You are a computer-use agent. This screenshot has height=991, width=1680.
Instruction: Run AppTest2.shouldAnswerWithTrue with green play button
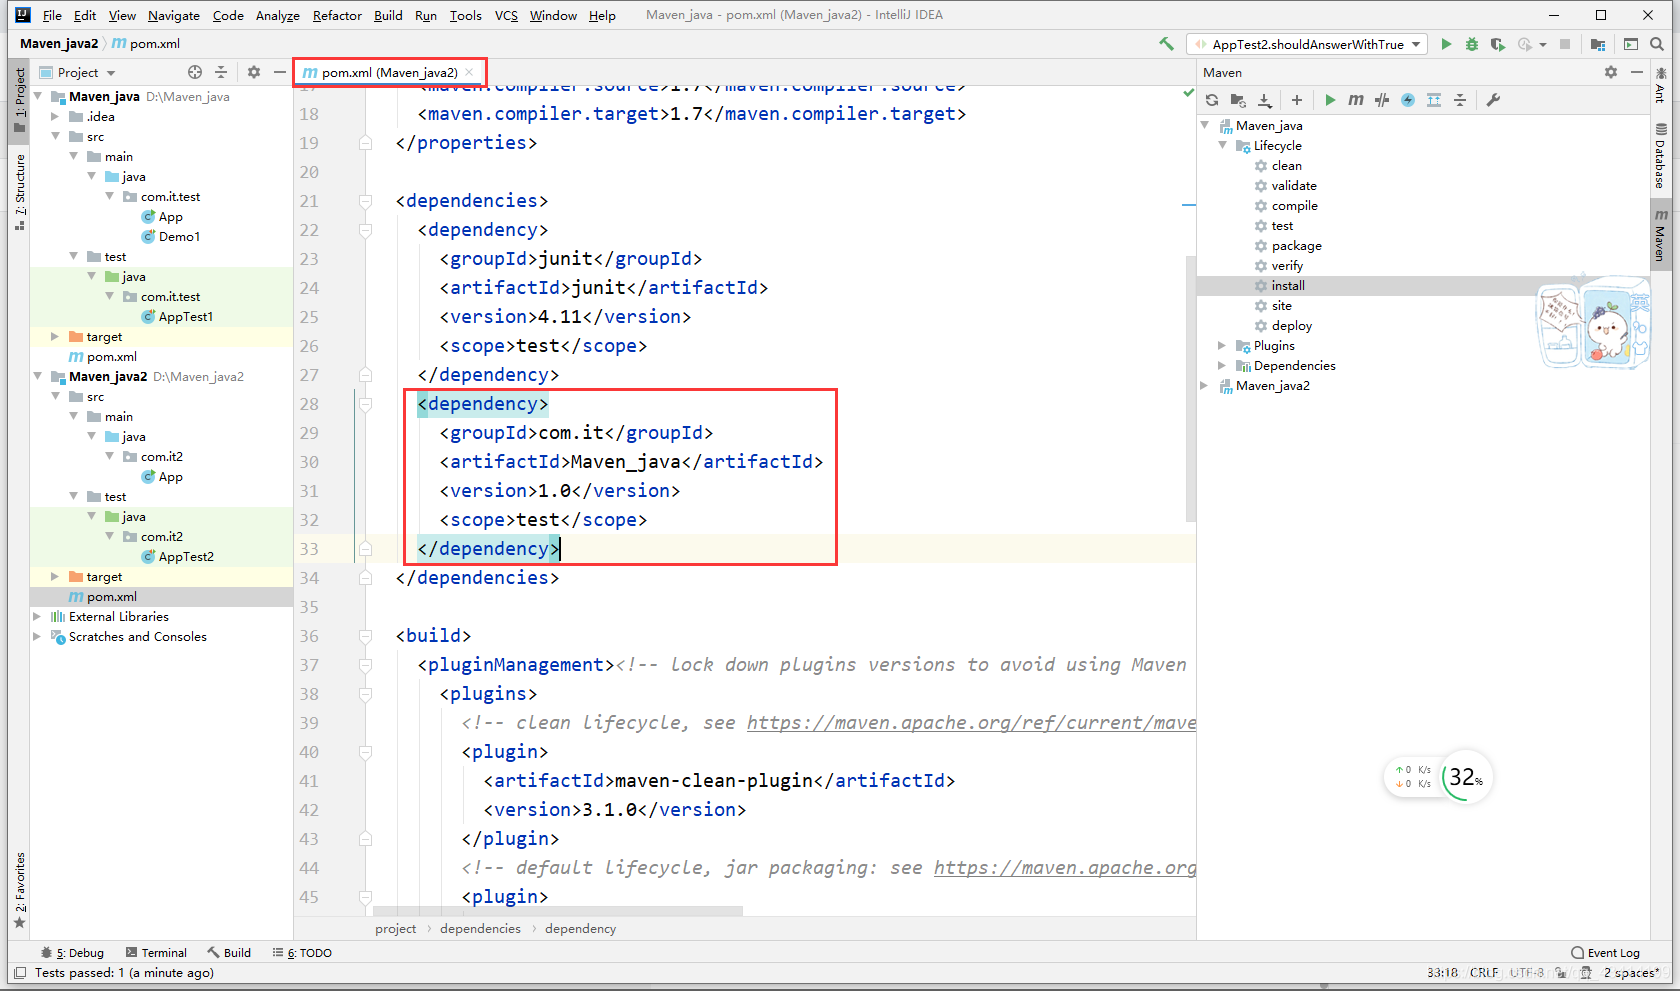pos(1446,44)
